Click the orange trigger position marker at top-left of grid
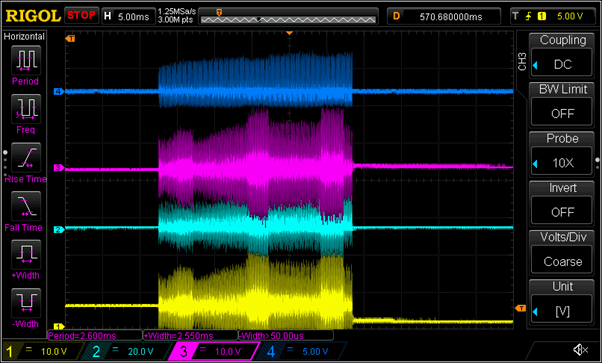The width and height of the screenshot is (602, 363). (70, 38)
